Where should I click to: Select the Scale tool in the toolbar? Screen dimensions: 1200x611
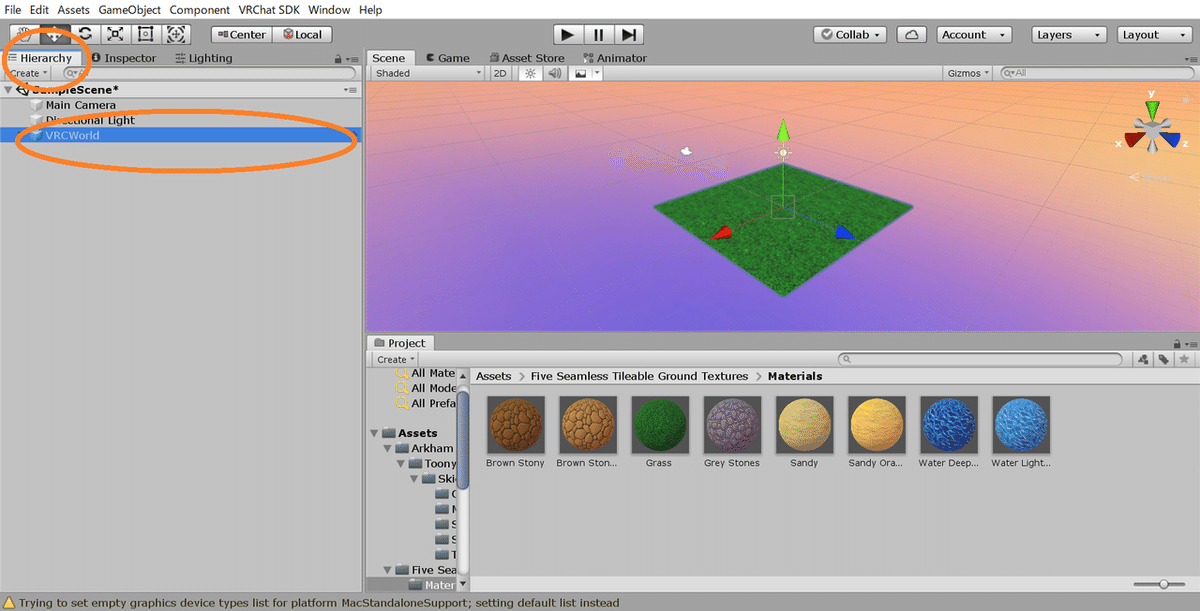coord(116,34)
